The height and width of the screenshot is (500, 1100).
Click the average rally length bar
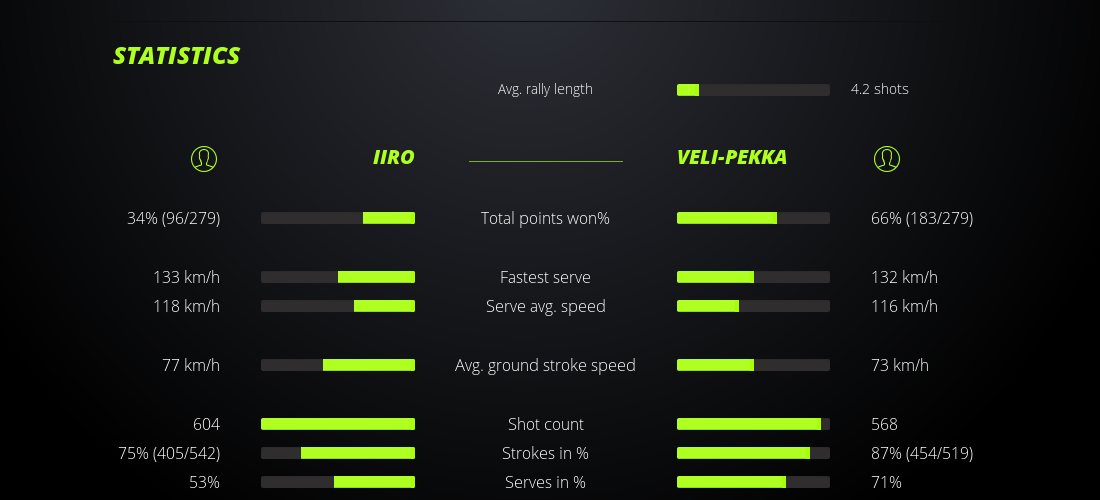point(753,90)
